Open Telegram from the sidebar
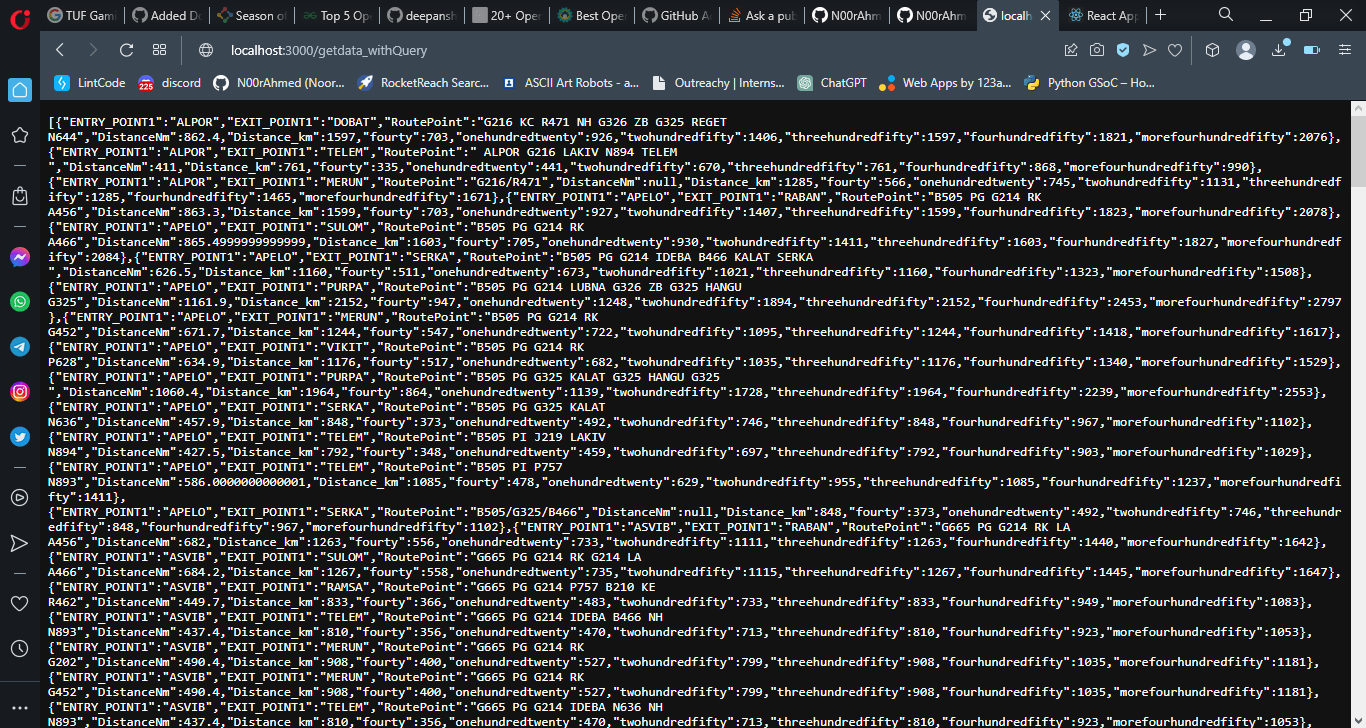 19,346
